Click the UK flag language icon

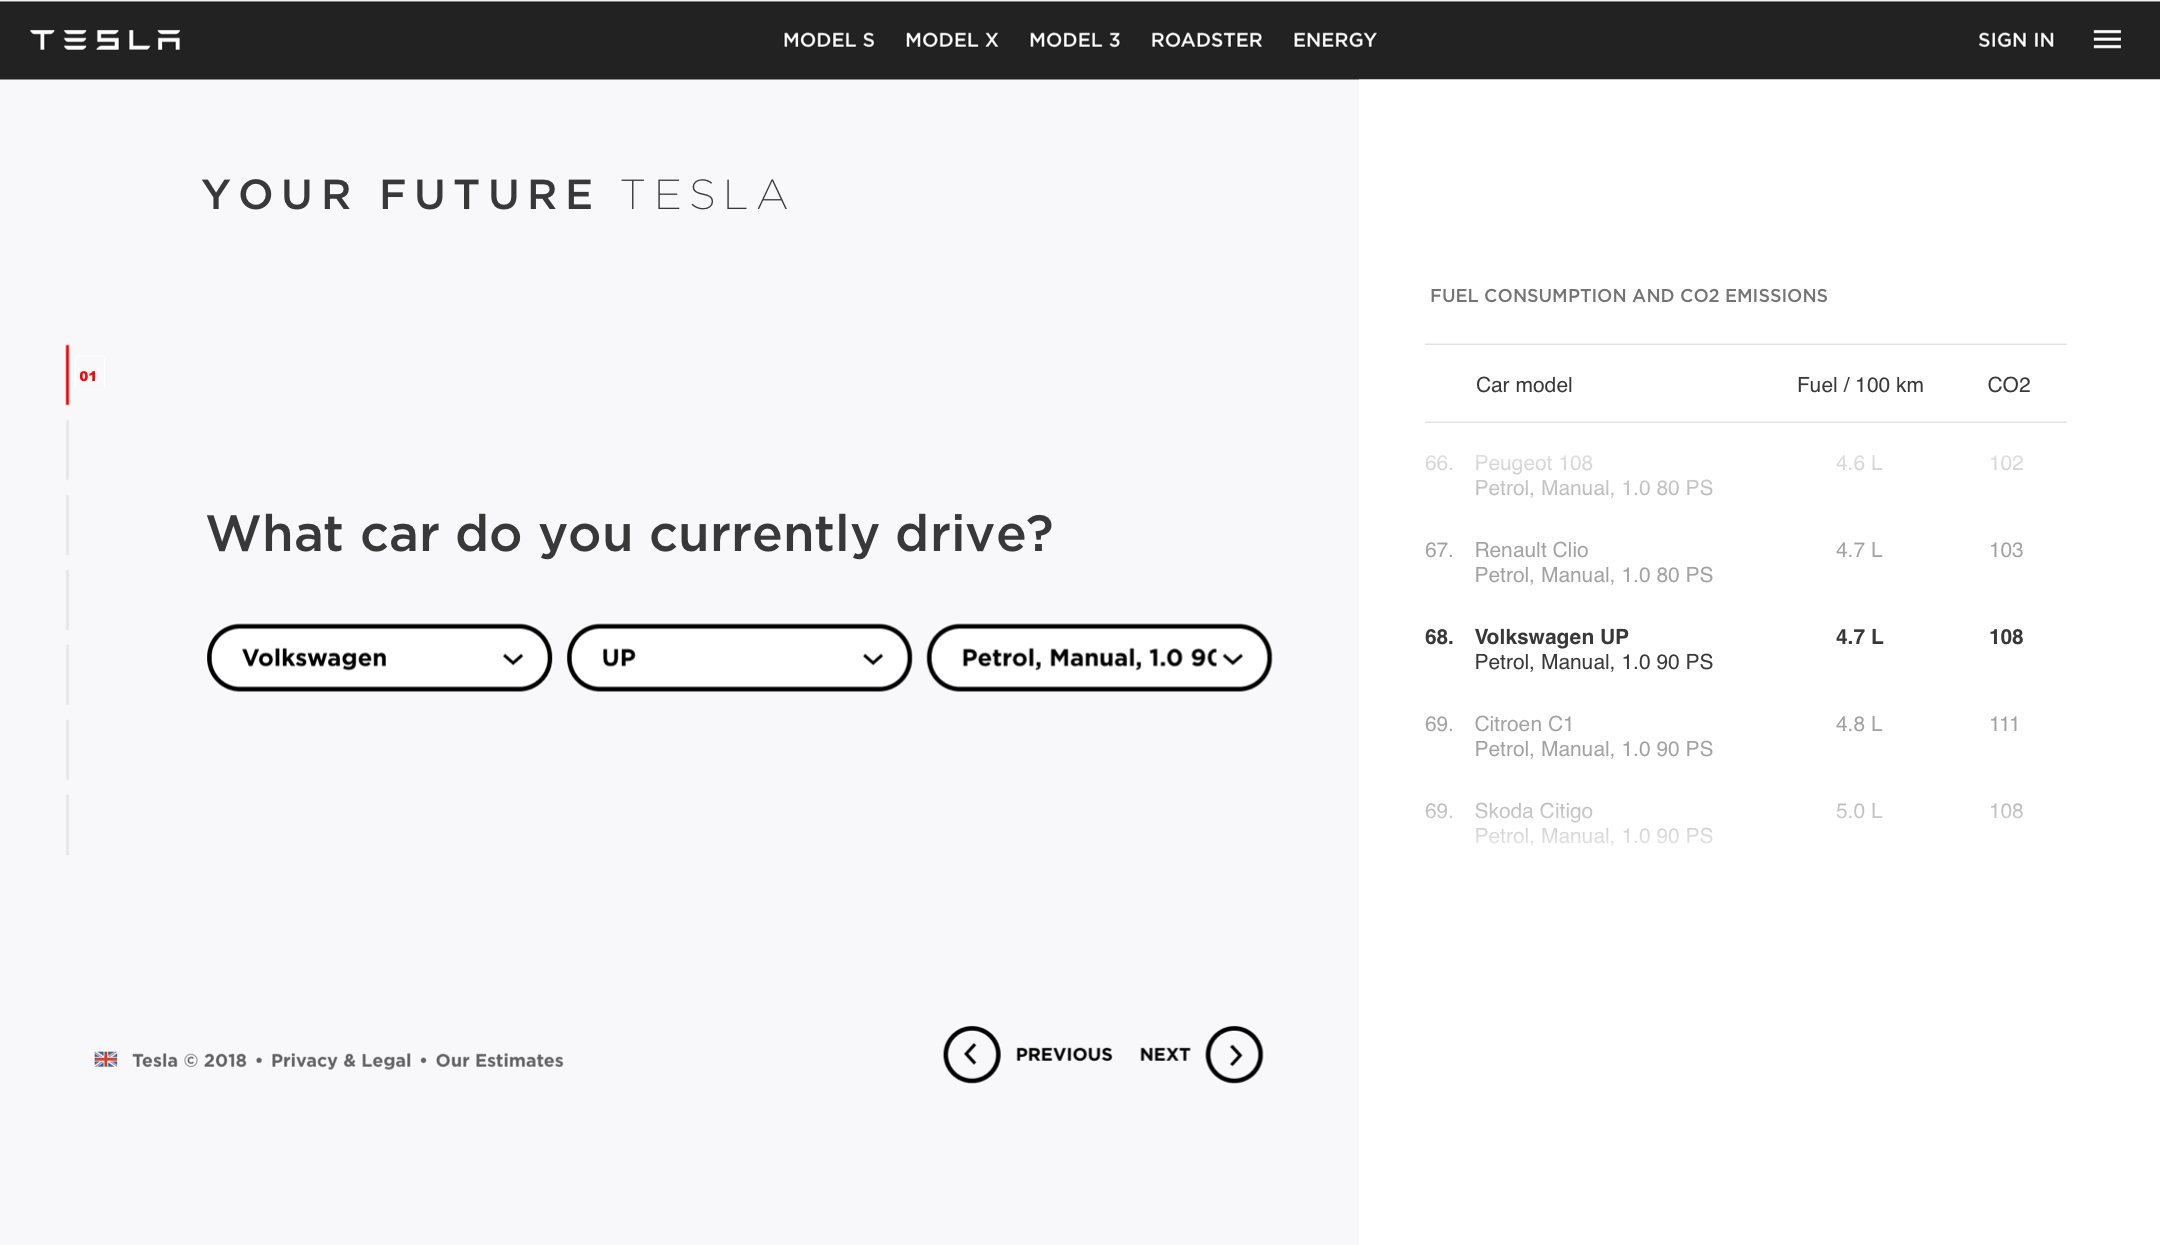[106, 1059]
